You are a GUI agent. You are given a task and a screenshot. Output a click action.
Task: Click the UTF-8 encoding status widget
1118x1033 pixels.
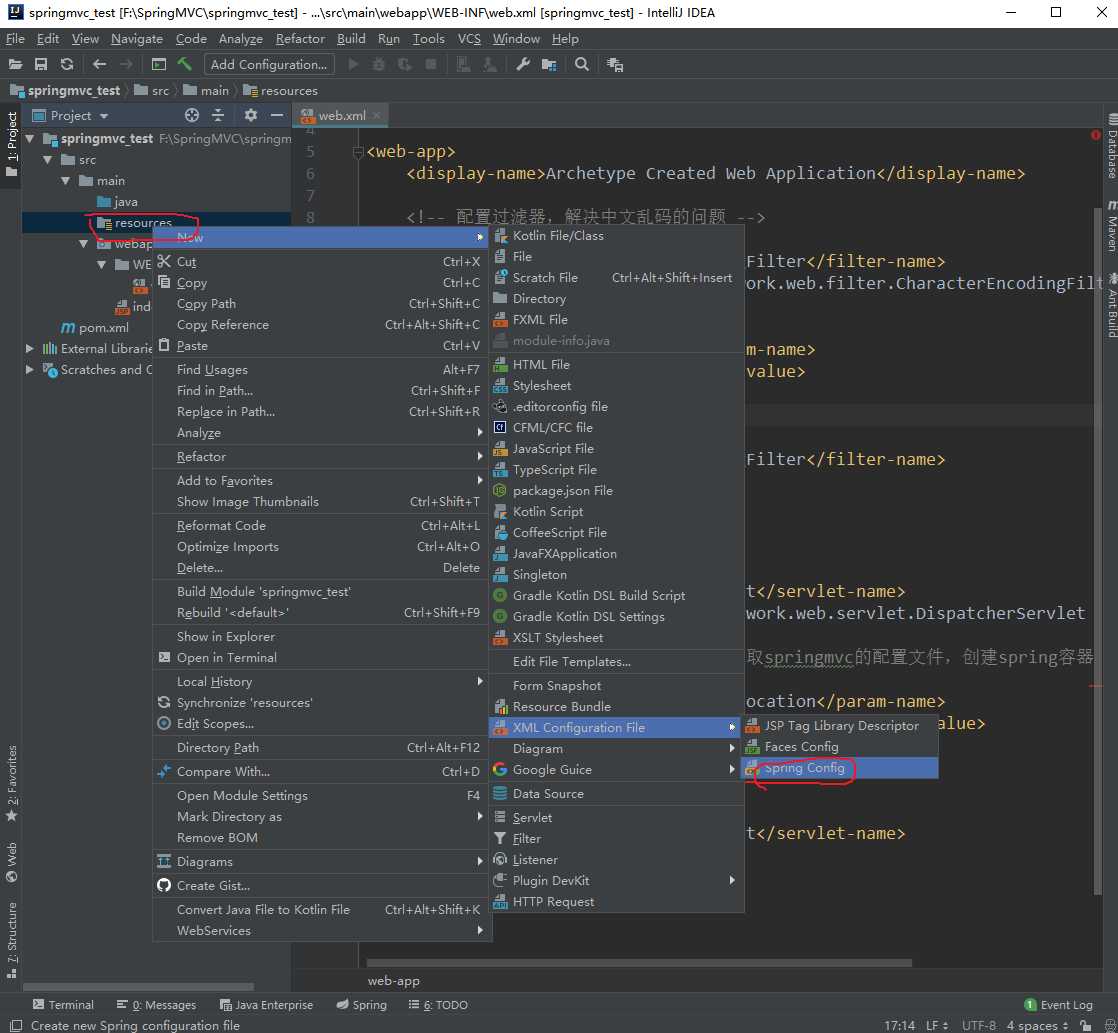(978, 1025)
